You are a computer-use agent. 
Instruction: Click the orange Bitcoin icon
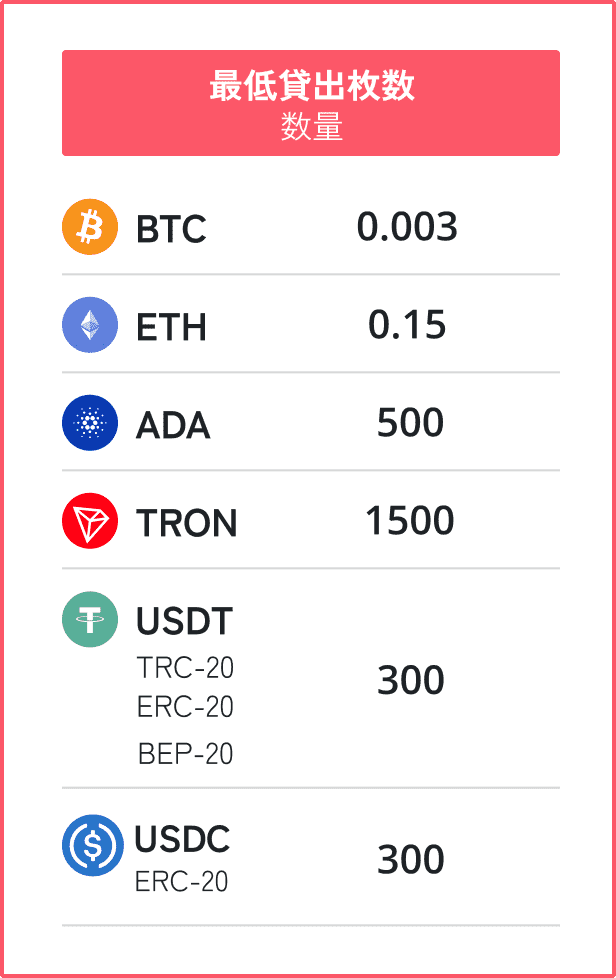[x=90, y=227]
